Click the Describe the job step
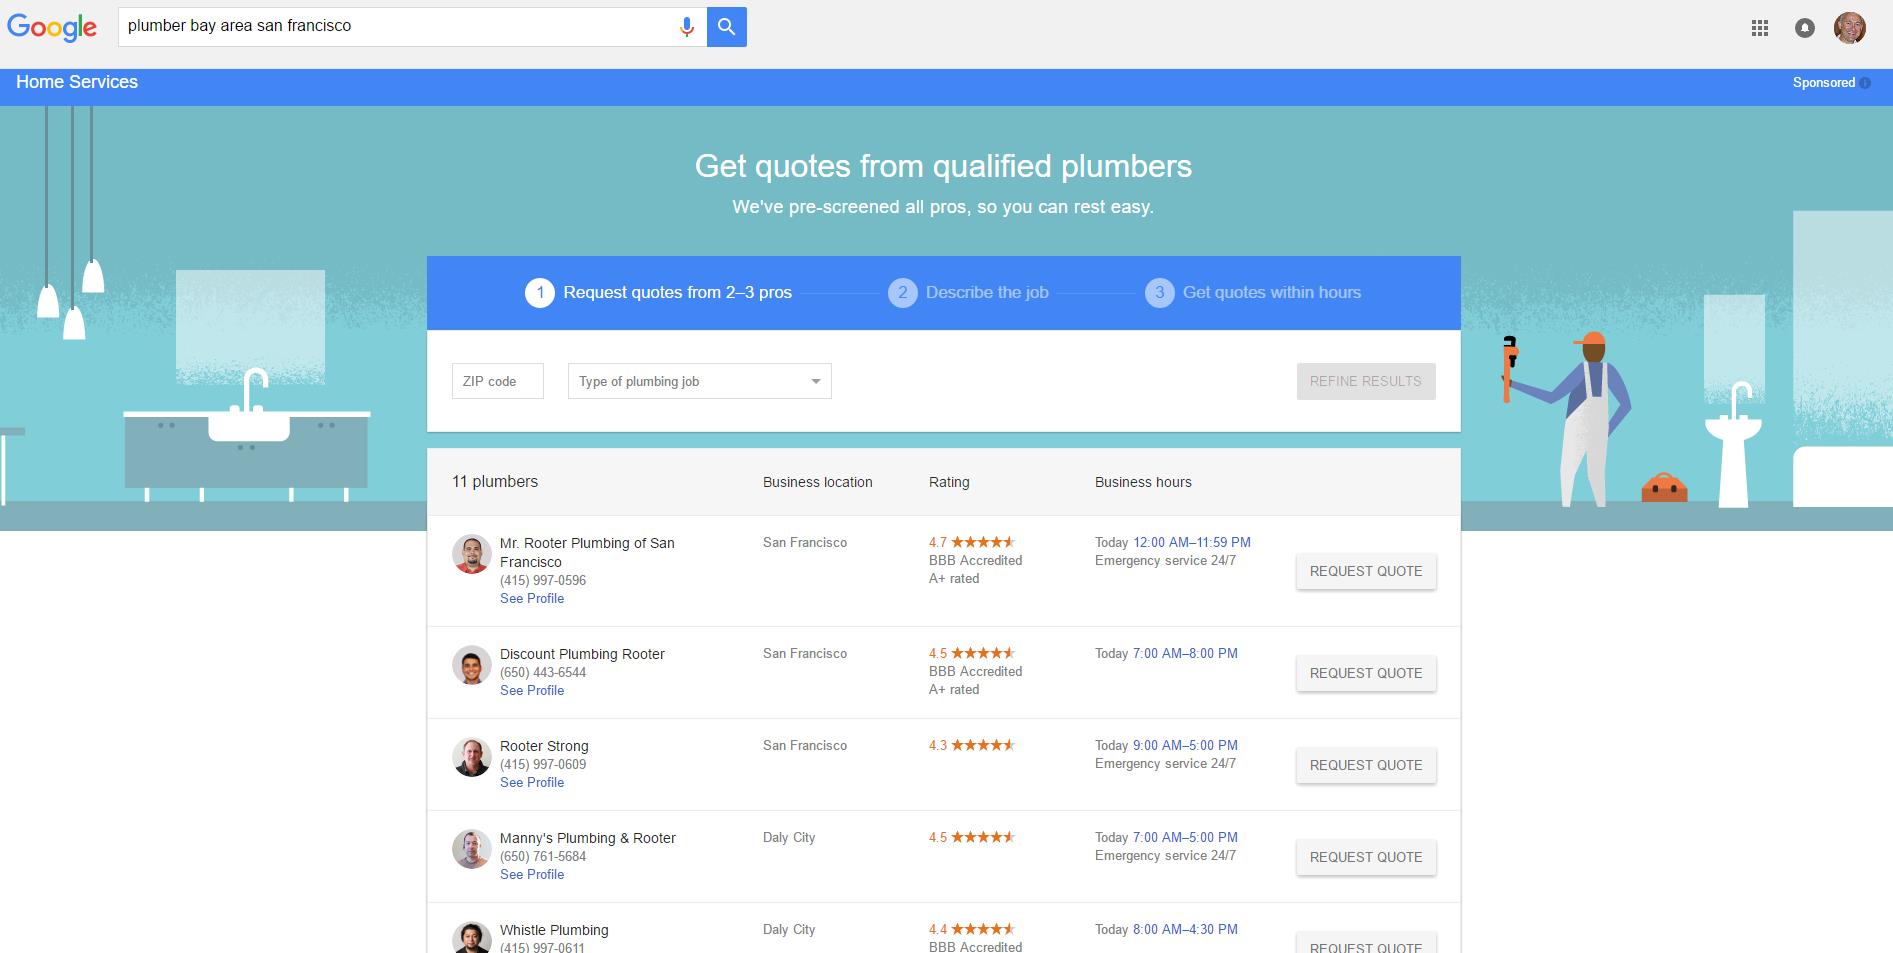Image resolution: width=1893 pixels, height=953 pixels. (x=987, y=293)
